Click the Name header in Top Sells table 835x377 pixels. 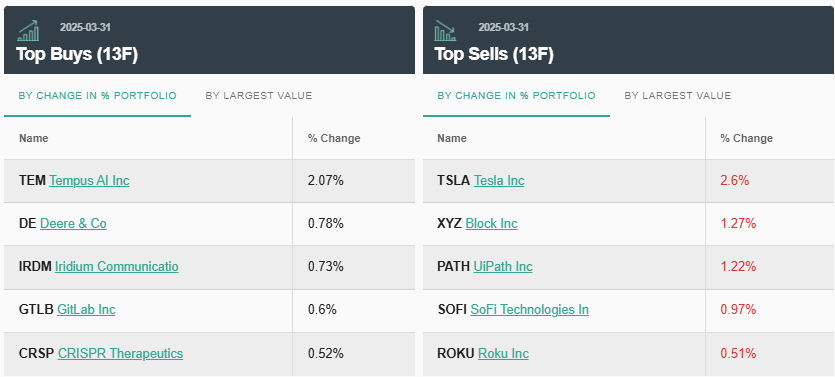click(452, 138)
